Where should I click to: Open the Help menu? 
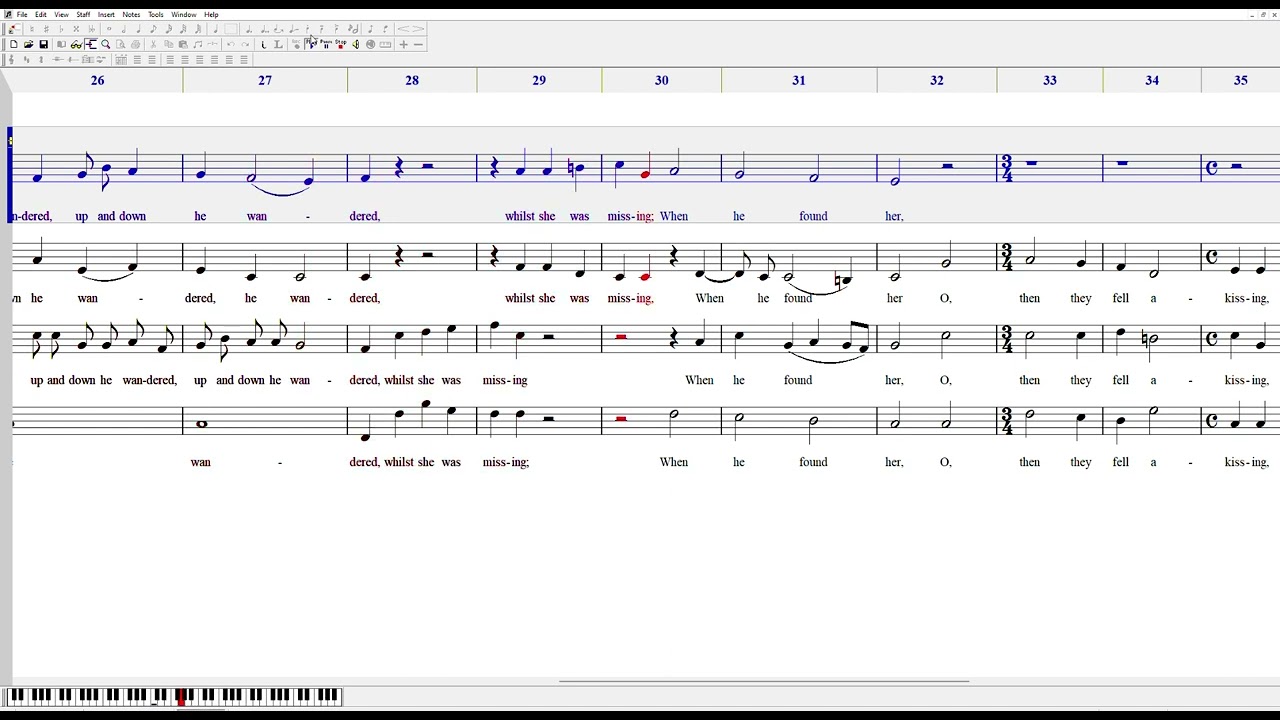tap(211, 15)
